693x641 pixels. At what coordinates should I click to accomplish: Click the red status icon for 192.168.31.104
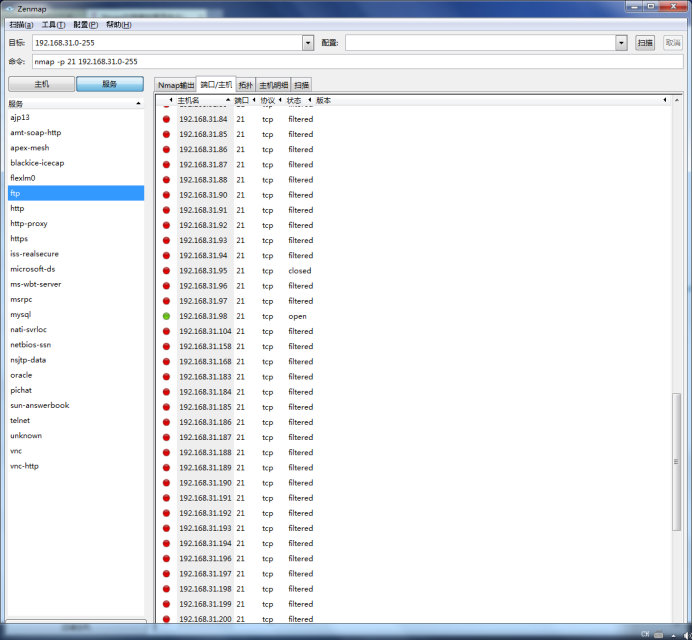click(166, 331)
